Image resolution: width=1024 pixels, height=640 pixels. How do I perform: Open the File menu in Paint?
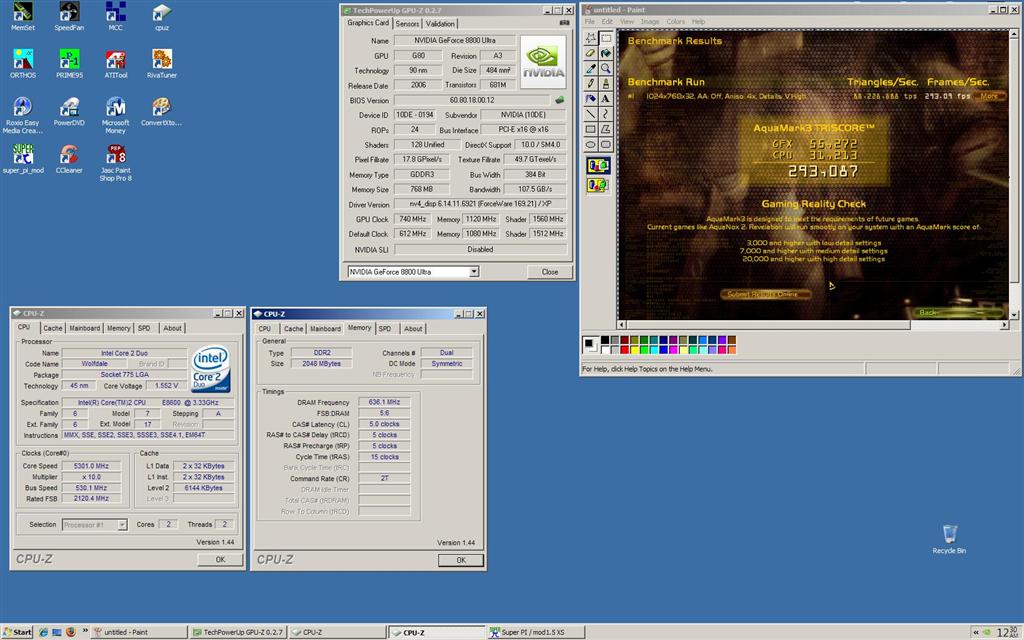(590, 22)
